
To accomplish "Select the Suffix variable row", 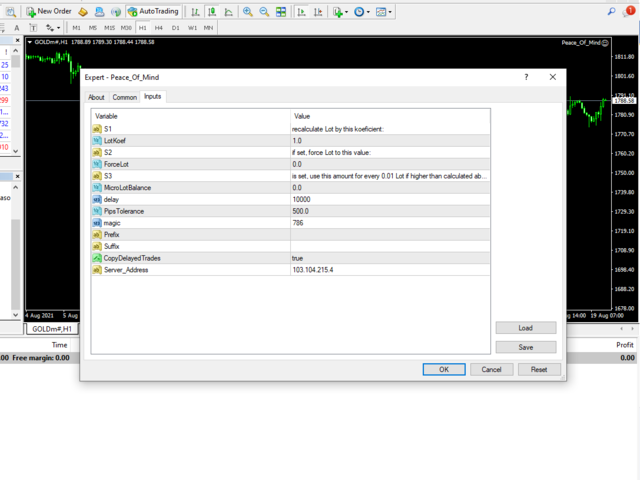I will pyautogui.click(x=291, y=247).
